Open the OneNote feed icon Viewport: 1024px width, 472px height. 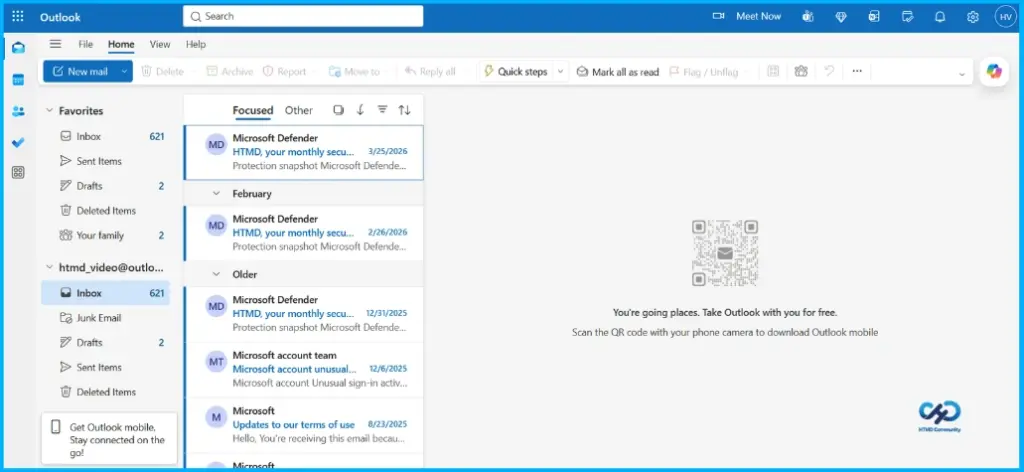coord(874,17)
